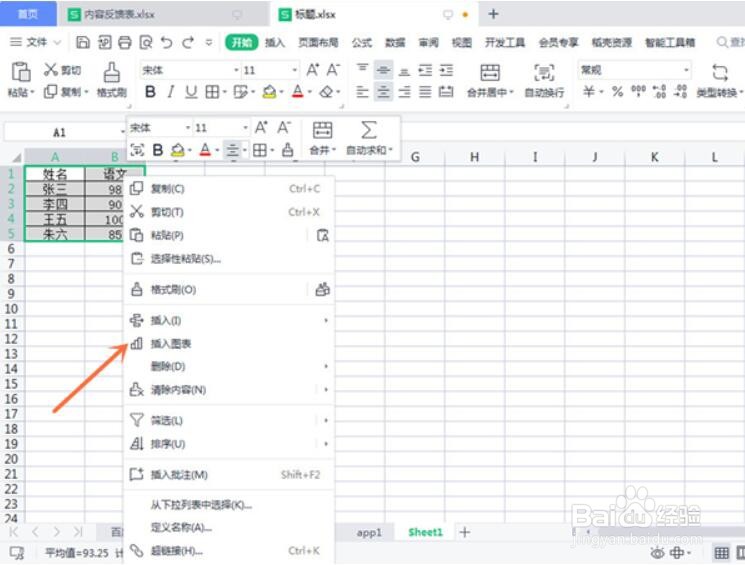Toggle Italic in the ribbon
745x565 pixels.
point(171,91)
